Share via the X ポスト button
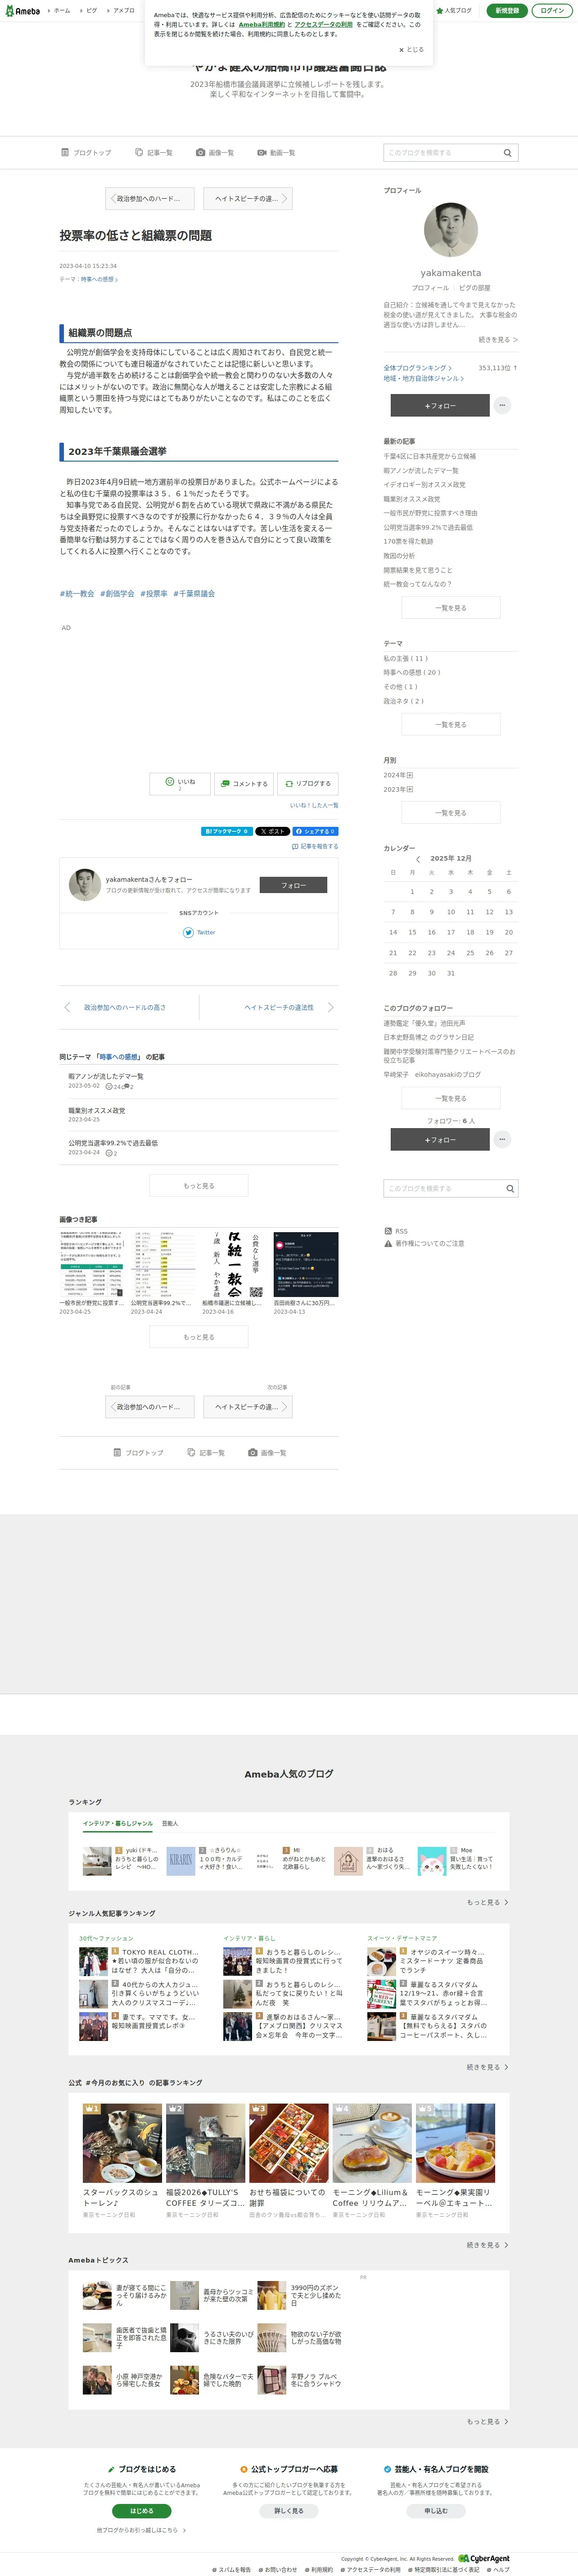Screen dimensions: 578x2576 coord(272,831)
